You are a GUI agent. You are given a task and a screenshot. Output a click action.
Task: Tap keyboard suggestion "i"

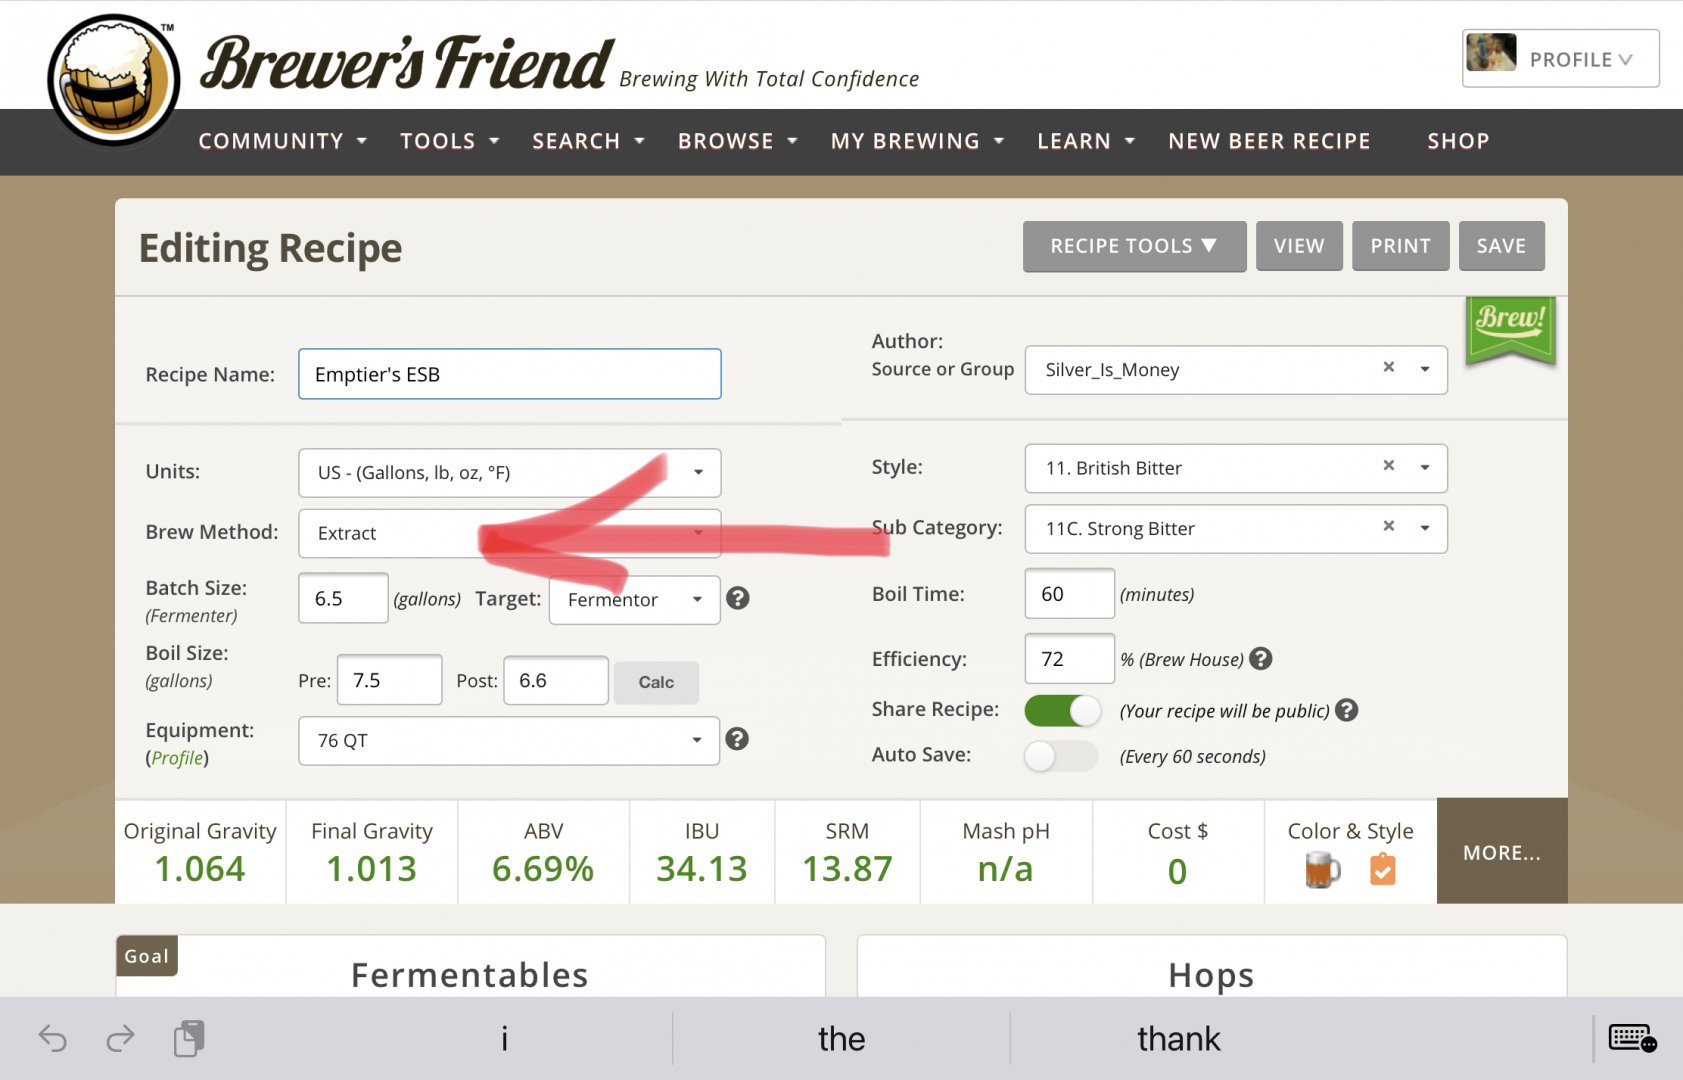click(504, 1039)
